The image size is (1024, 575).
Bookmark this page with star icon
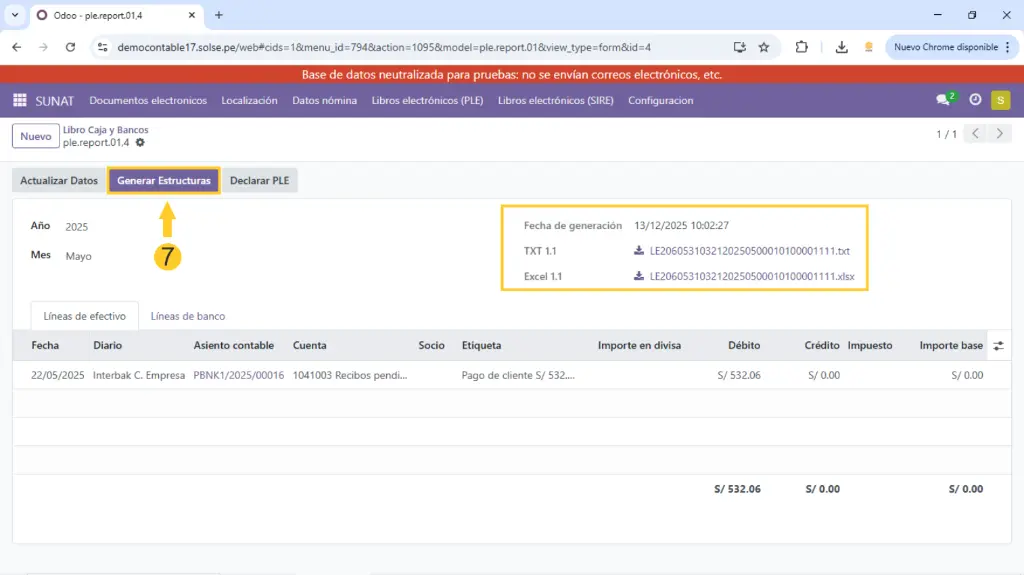click(764, 47)
